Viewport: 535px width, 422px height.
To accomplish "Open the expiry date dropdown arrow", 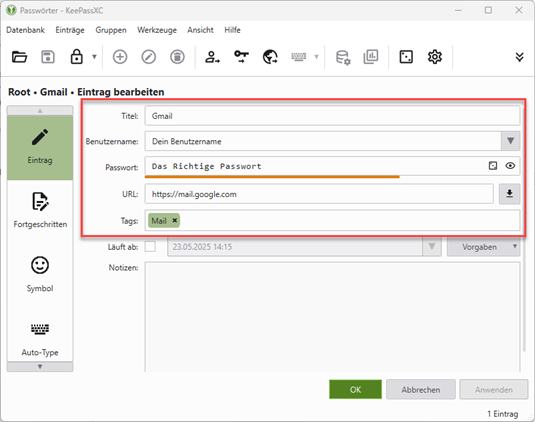I will coord(432,247).
